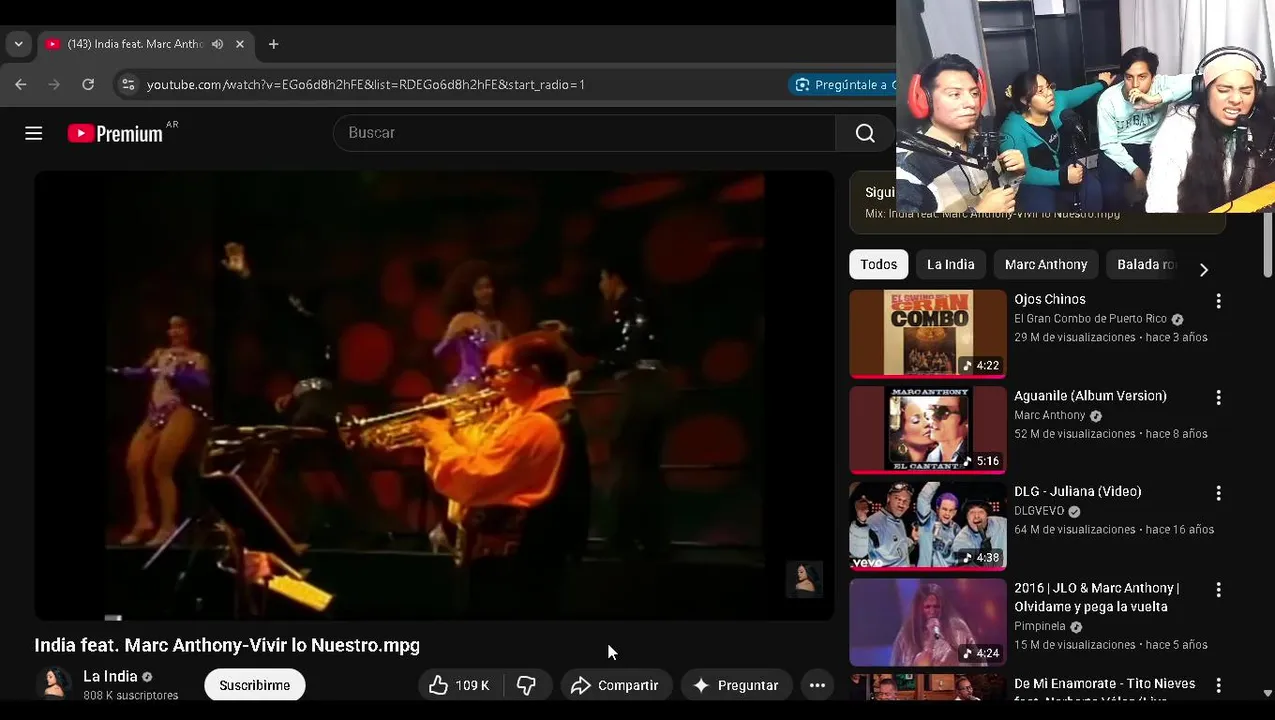The height and width of the screenshot is (720, 1275).
Task: Open the YouTube hamburger guide menu
Action: click(34, 133)
